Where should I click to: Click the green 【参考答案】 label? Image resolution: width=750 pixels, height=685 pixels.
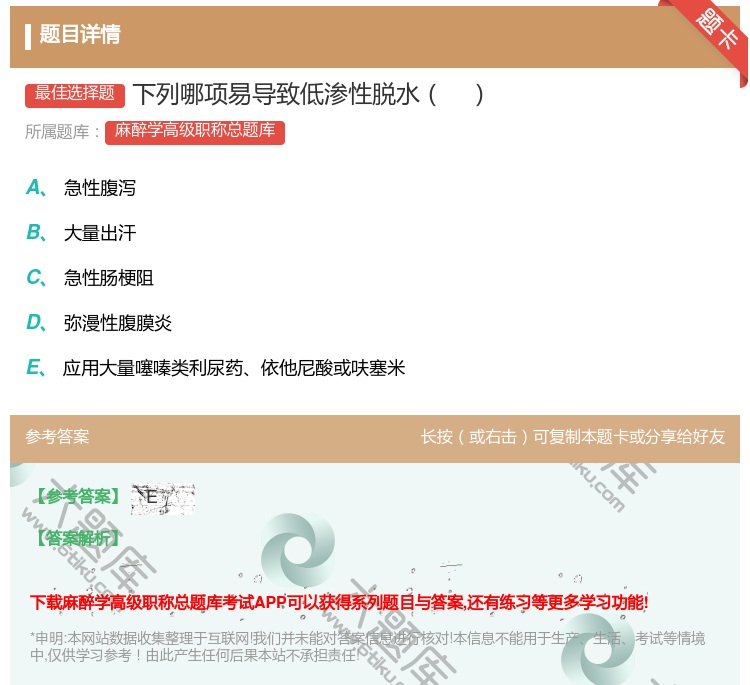tap(79, 497)
